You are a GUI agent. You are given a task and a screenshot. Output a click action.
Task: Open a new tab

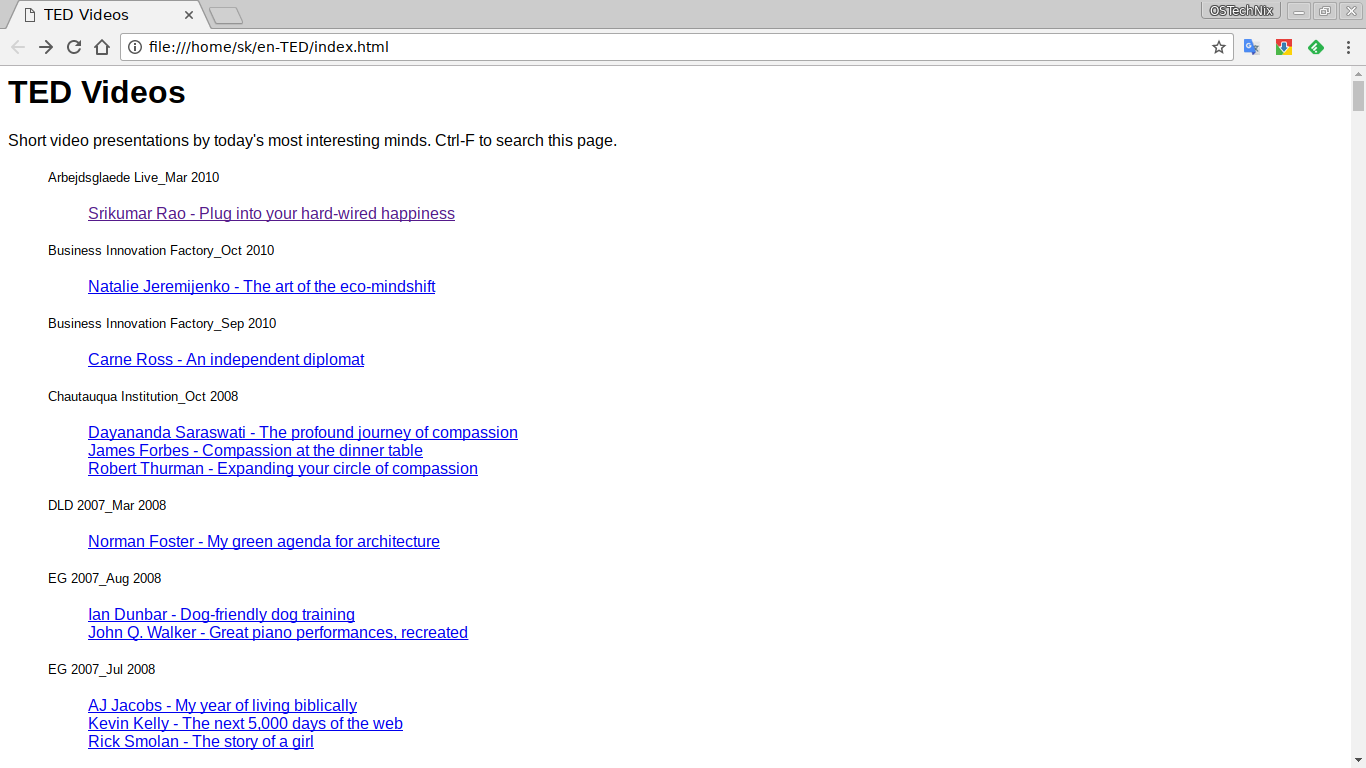[226, 15]
